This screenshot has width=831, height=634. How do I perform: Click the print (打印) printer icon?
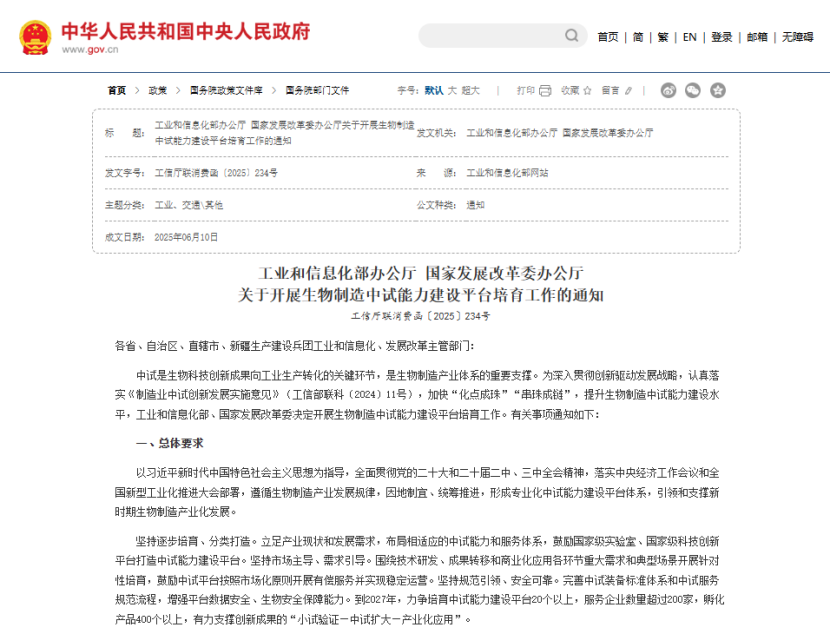(x=545, y=90)
